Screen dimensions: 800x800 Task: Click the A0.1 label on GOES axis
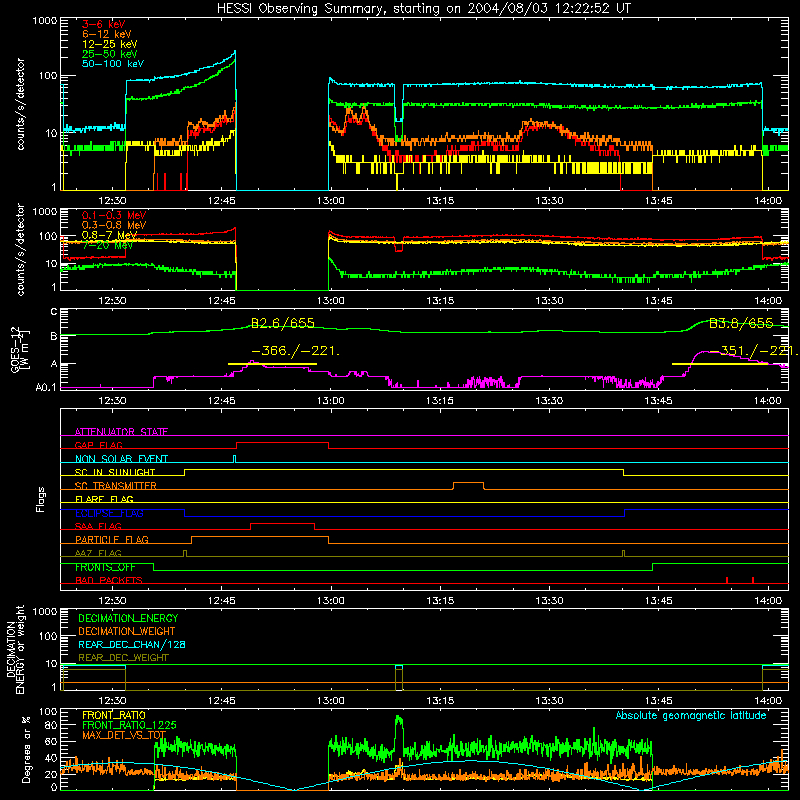[x=46, y=387]
